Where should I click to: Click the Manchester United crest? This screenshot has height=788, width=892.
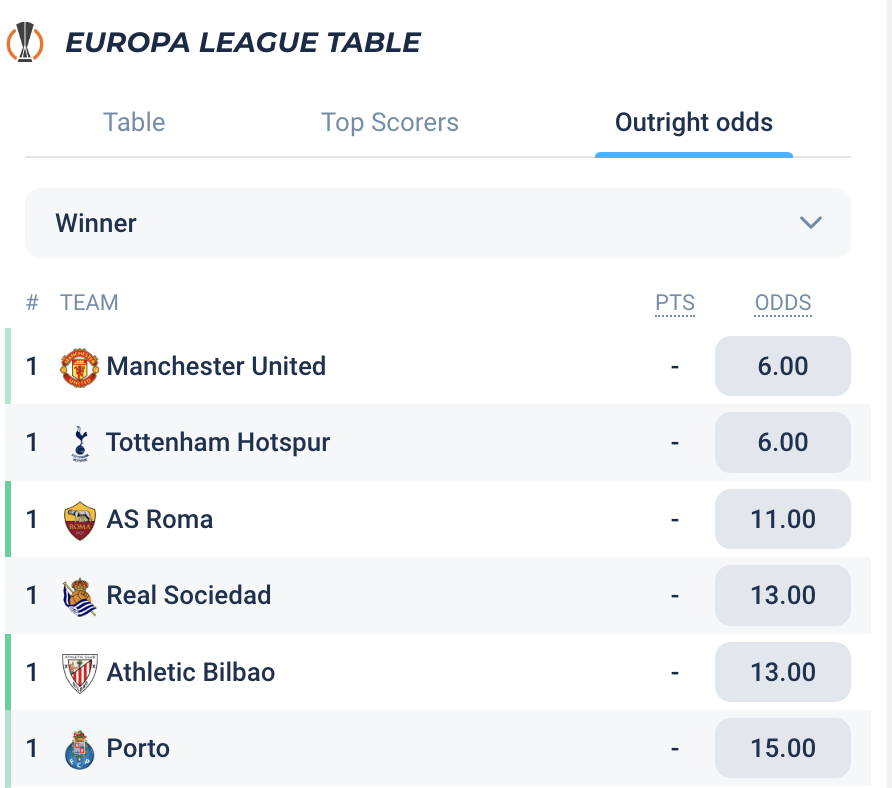coord(80,367)
